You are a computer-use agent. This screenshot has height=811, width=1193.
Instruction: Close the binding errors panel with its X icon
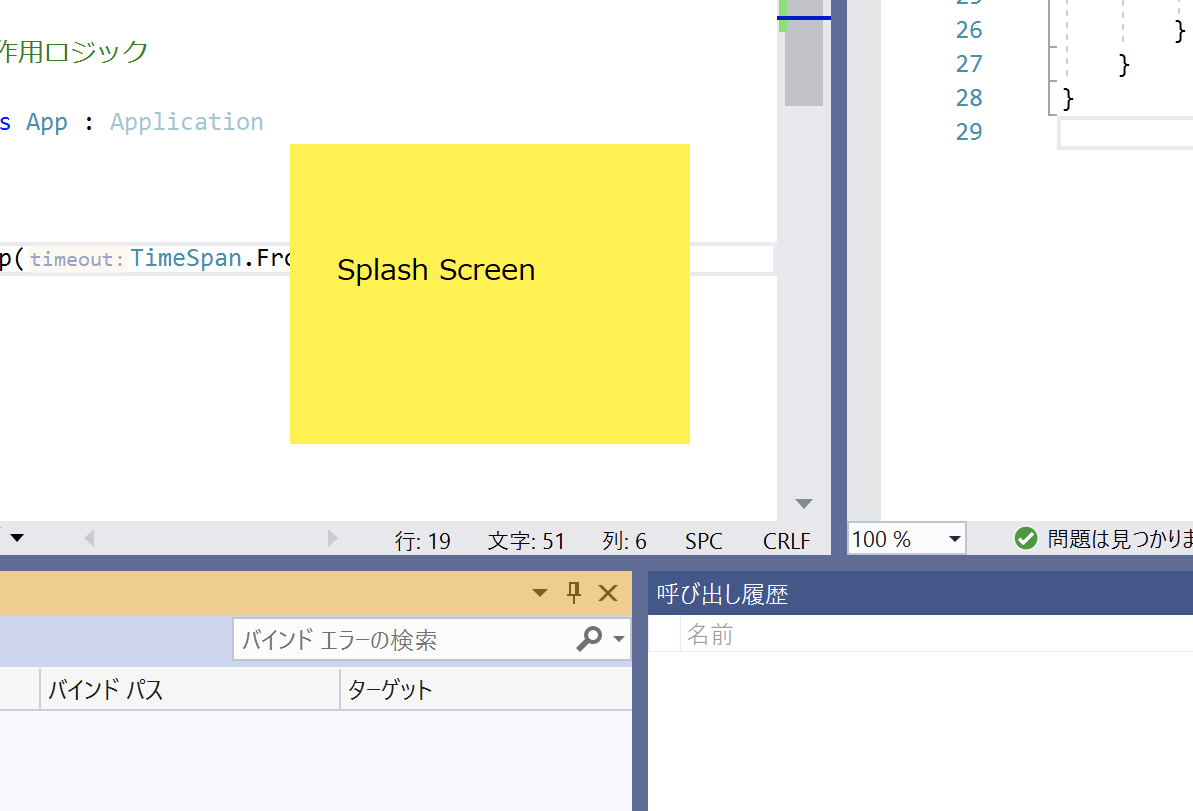point(608,592)
